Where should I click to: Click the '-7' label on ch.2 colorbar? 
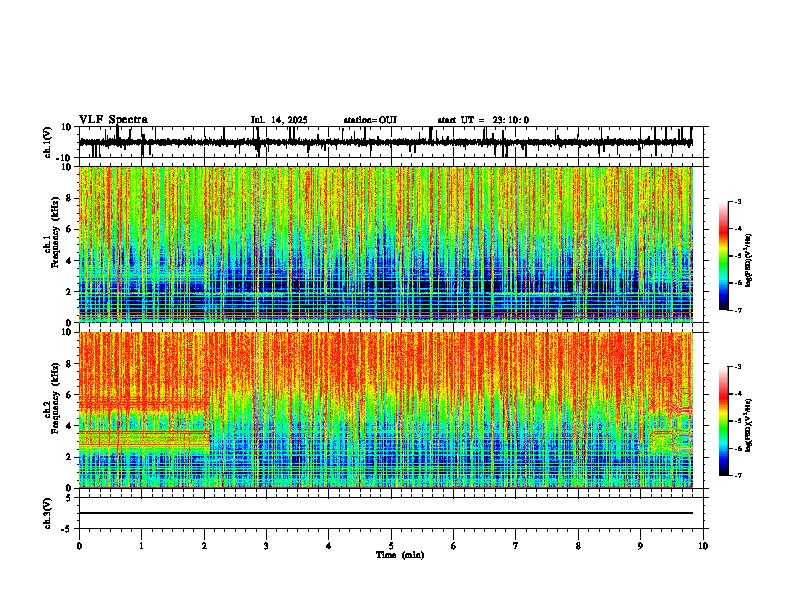pyautogui.click(x=738, y=475)
